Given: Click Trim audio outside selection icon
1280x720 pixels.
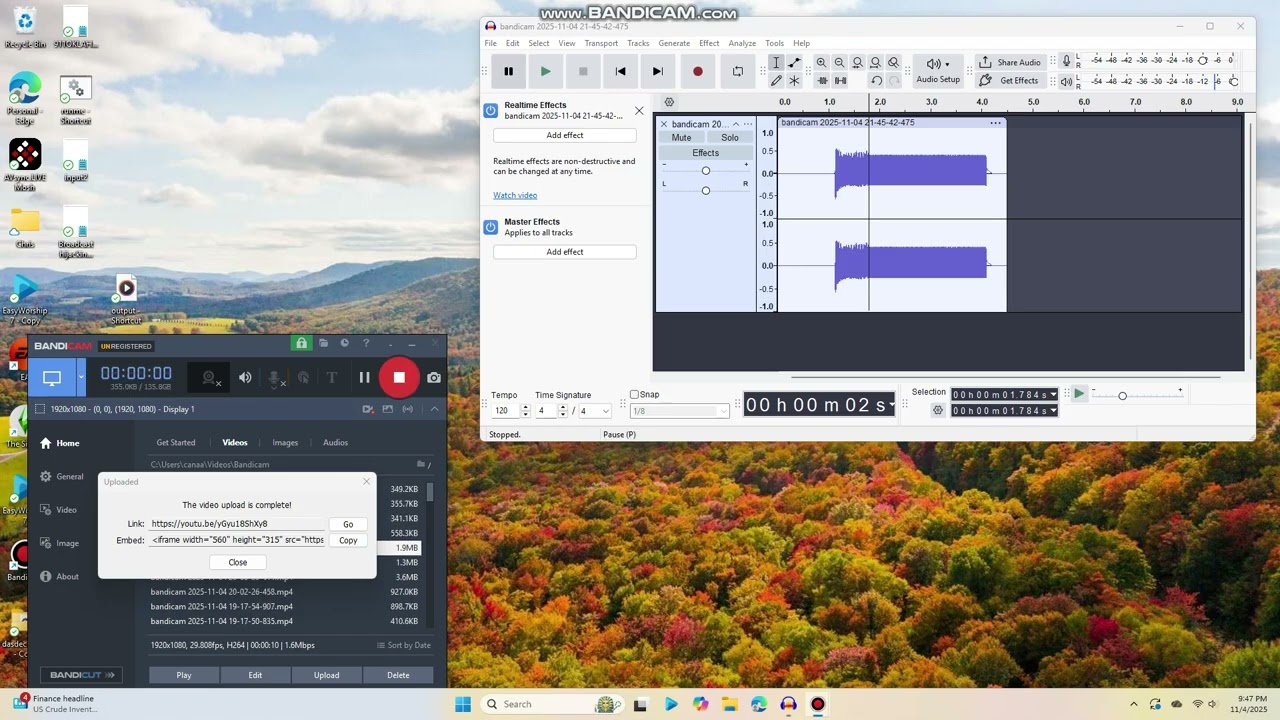Looking at the screenshot, I should click(x=821, y=80).
